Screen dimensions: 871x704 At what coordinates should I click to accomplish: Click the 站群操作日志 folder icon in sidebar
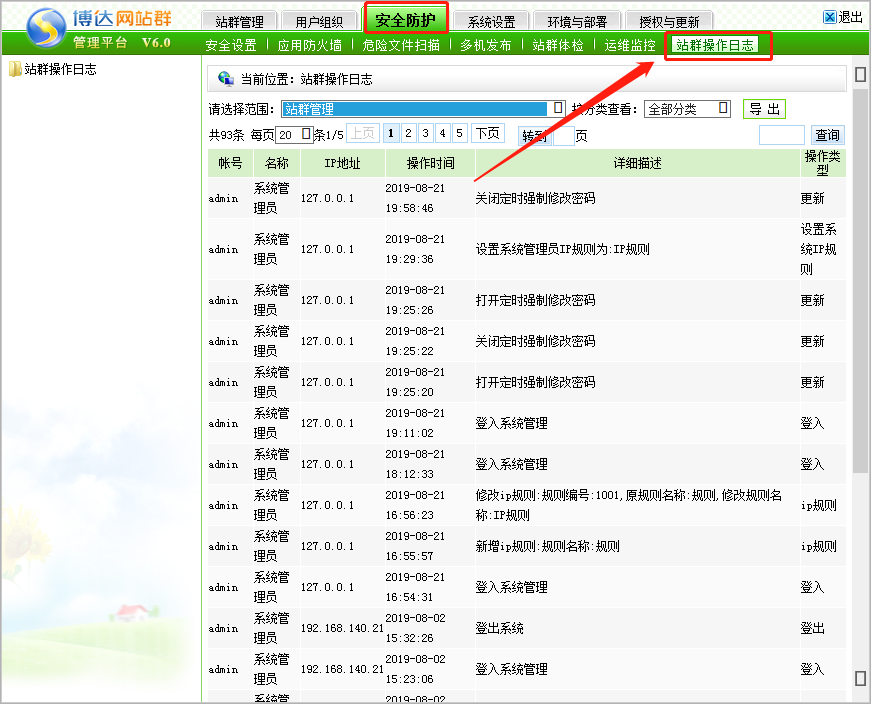coord(15,69)
